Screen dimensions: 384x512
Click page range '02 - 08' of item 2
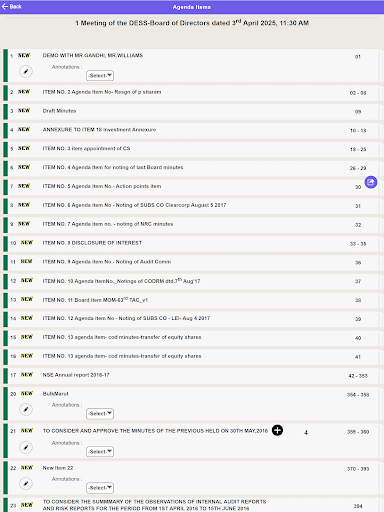(x=358, y=93)
